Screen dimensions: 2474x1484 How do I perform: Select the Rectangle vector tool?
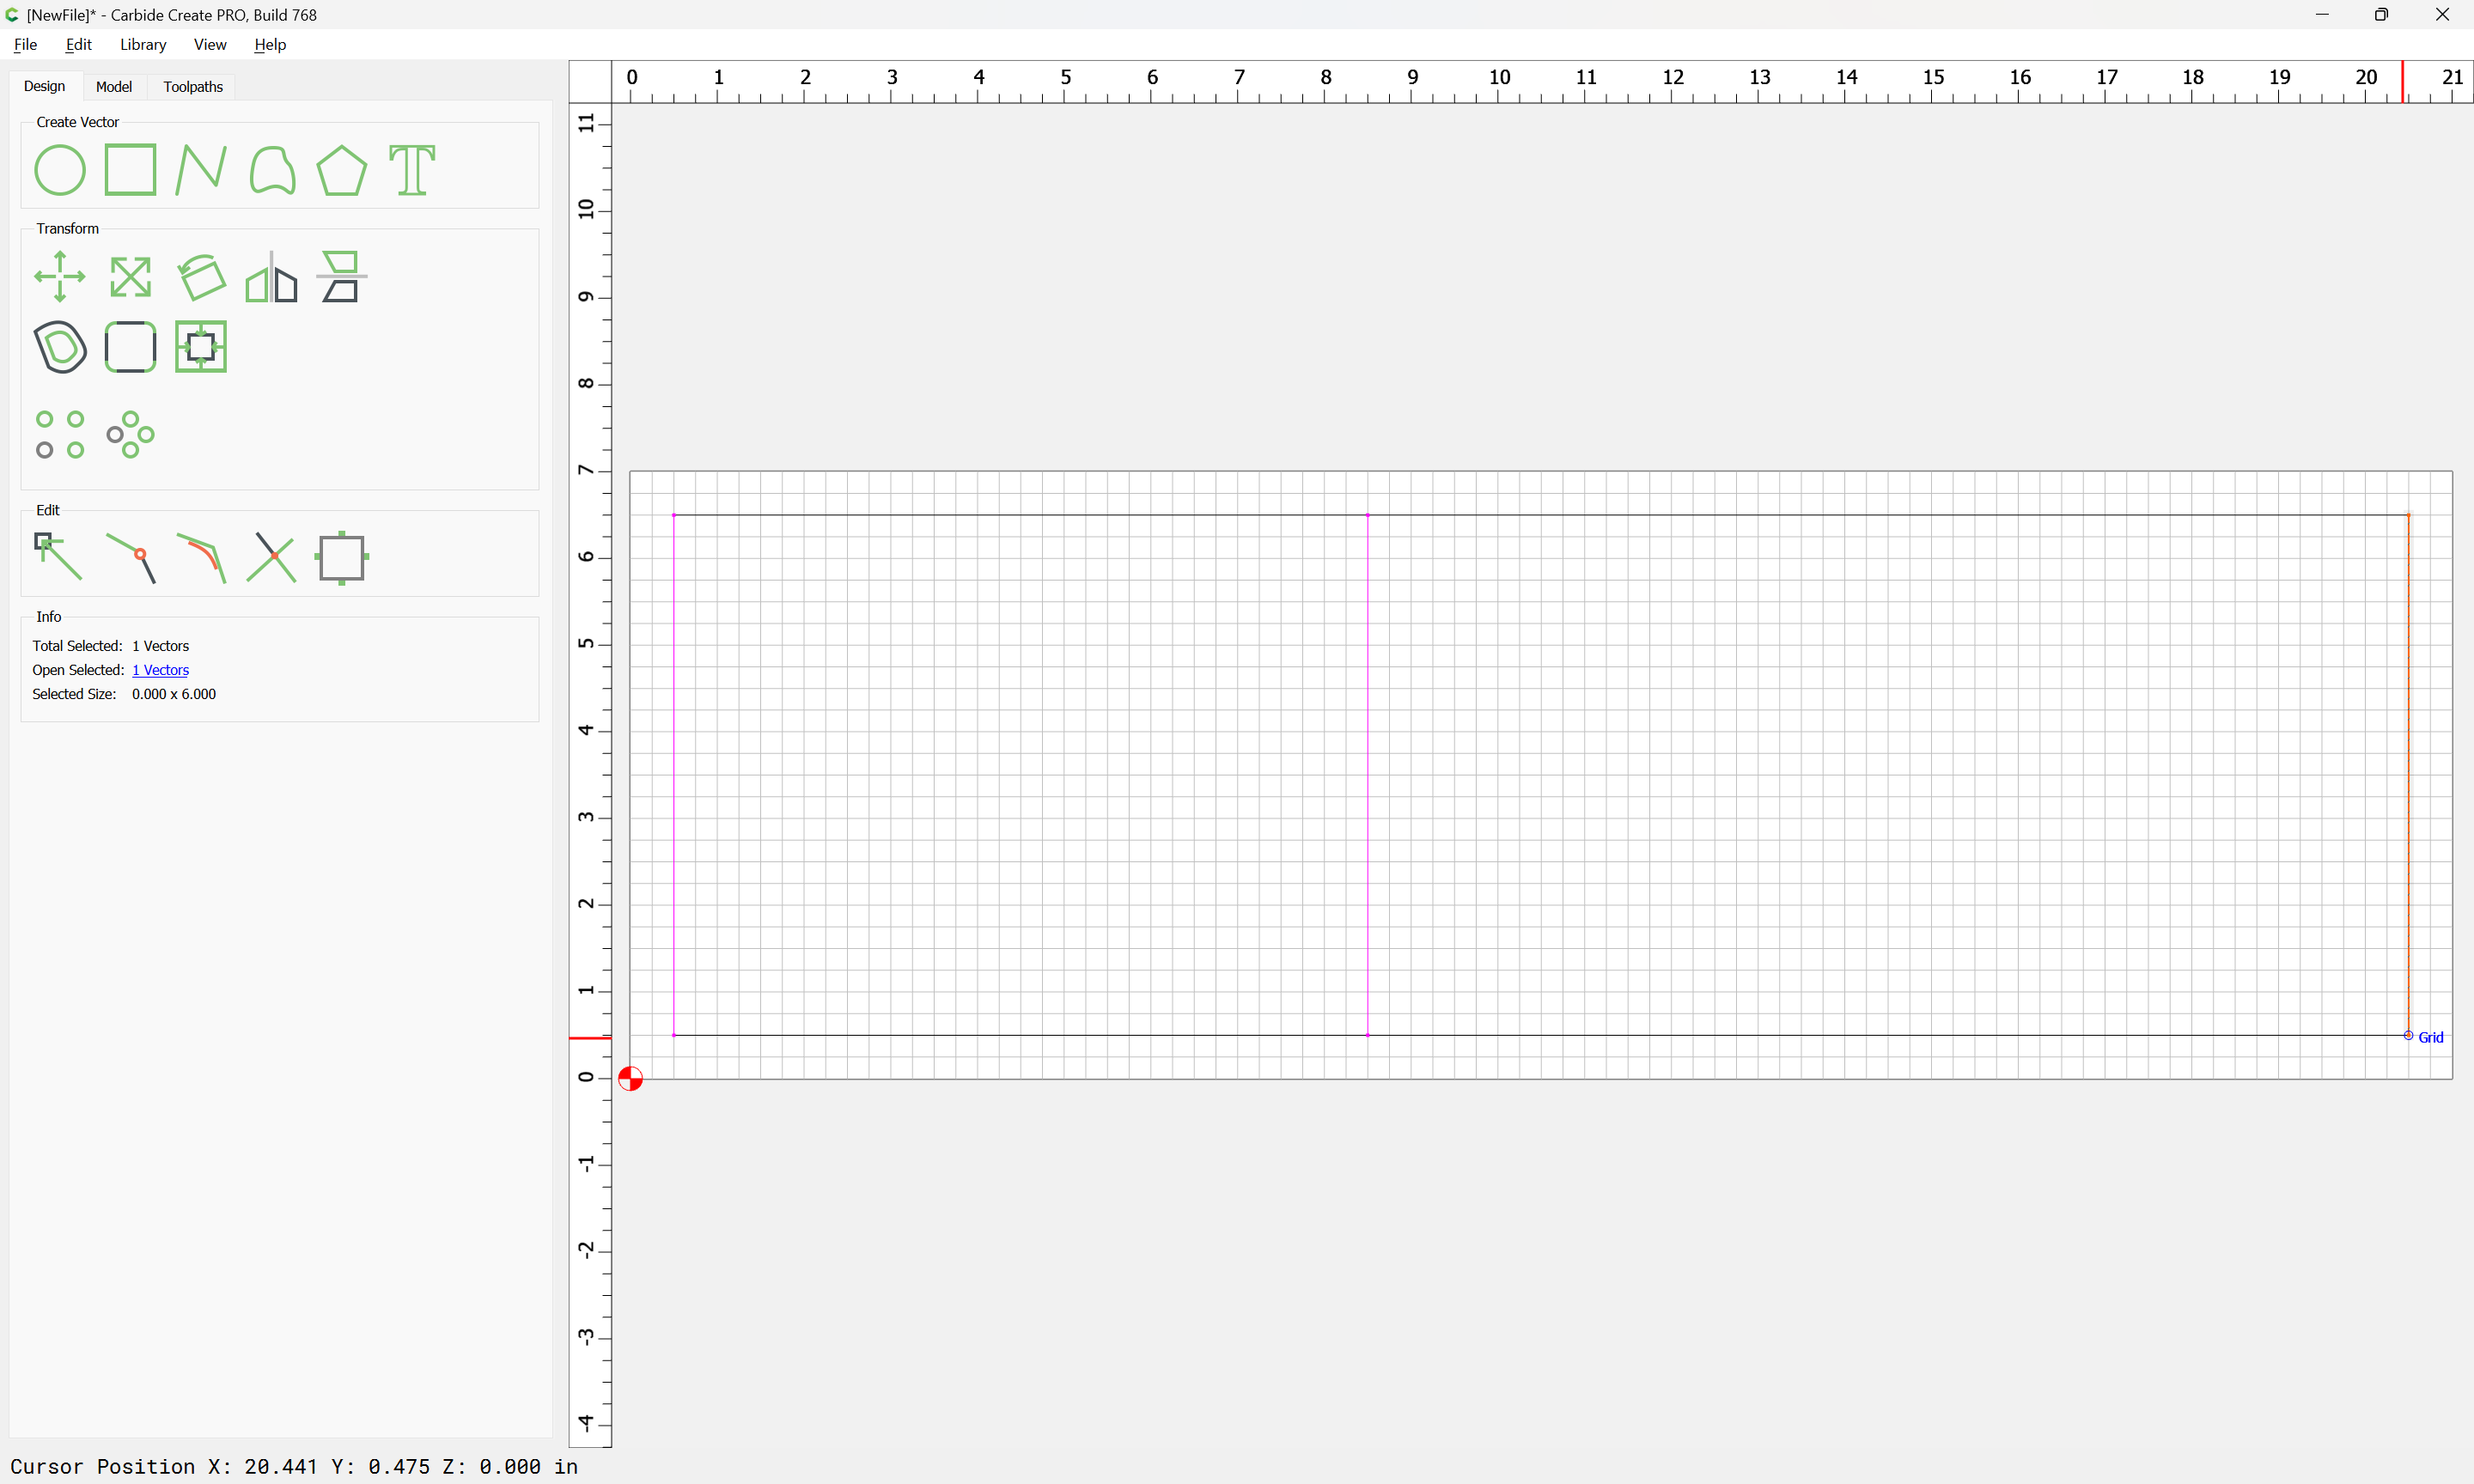coord(130,170)
